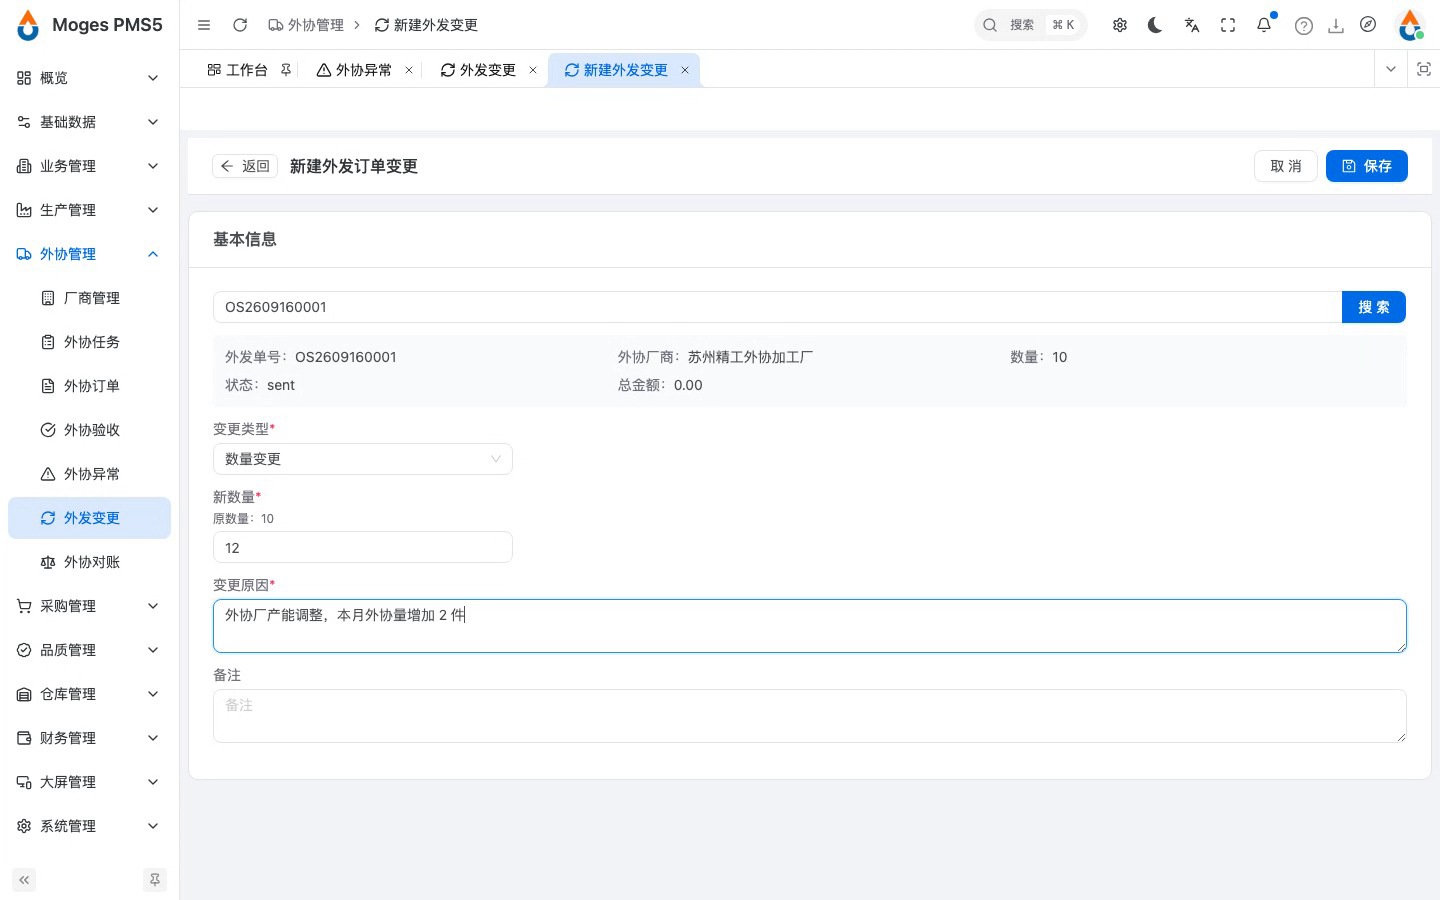Open the settings gear icon

click(x=1120, y=25)
